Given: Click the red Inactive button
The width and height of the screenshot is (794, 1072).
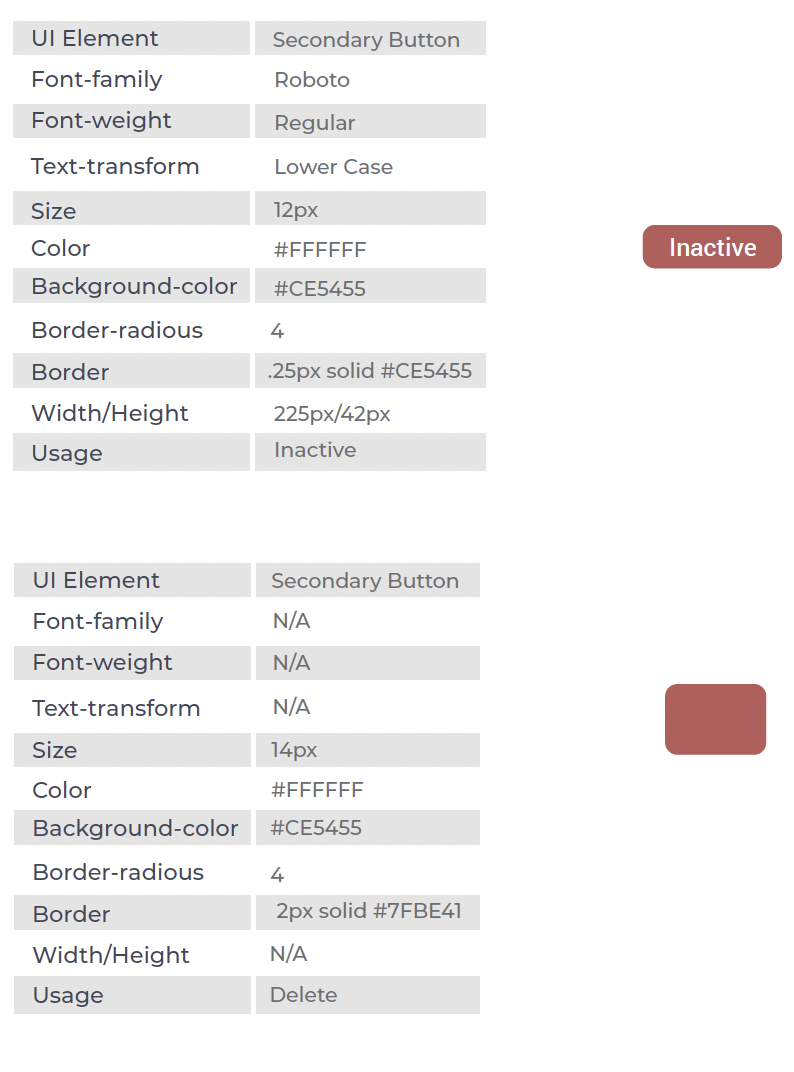Looking at the screenshot, I should 712,247.
